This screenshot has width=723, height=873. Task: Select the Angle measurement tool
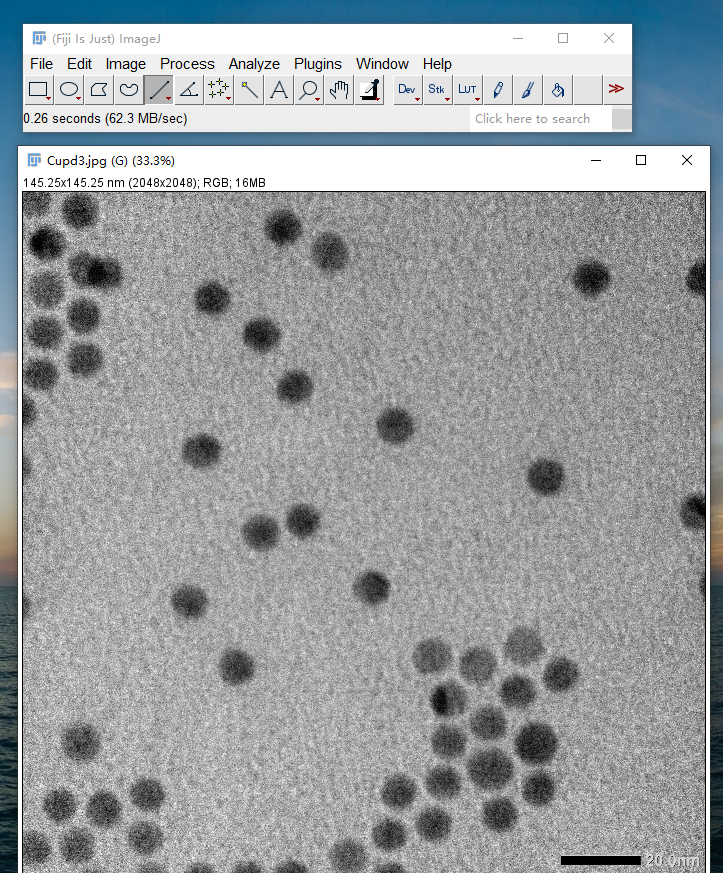click(x=189, y=90)
